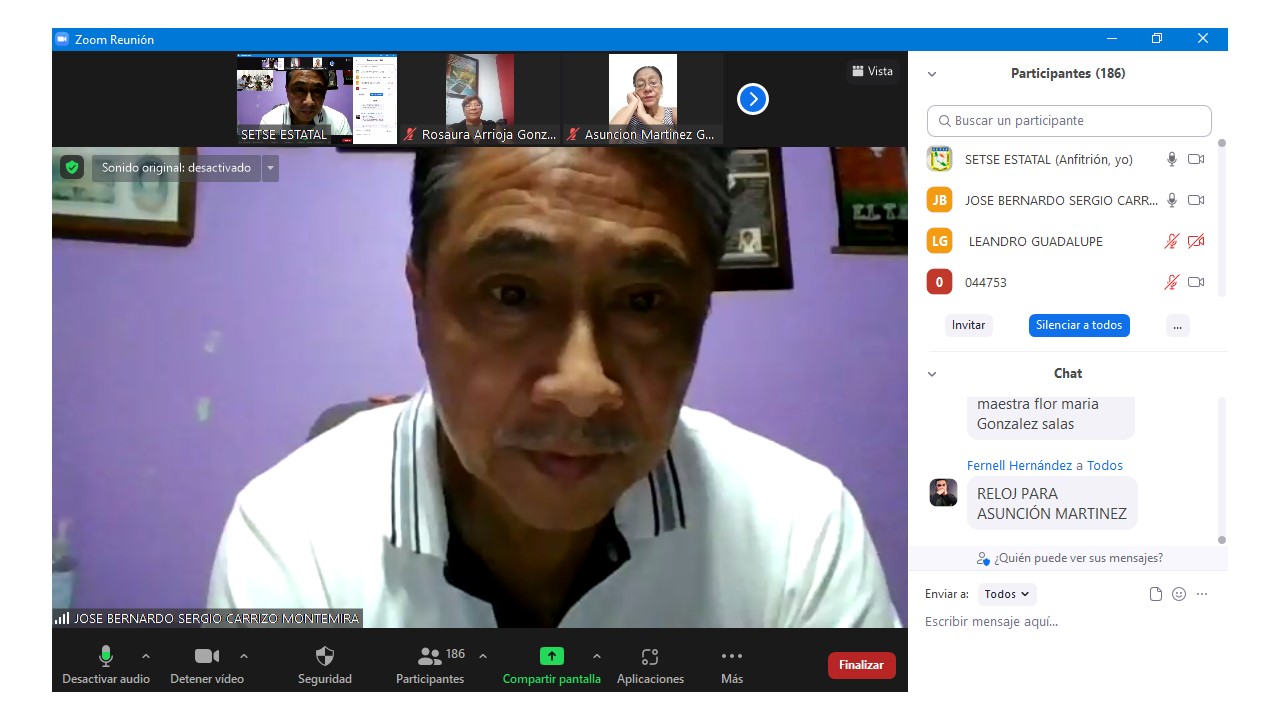Screen dimensions: 1280x720
Task: Toggle the Participantes panel from the toolbar
Action: click(x=430, y=665)
